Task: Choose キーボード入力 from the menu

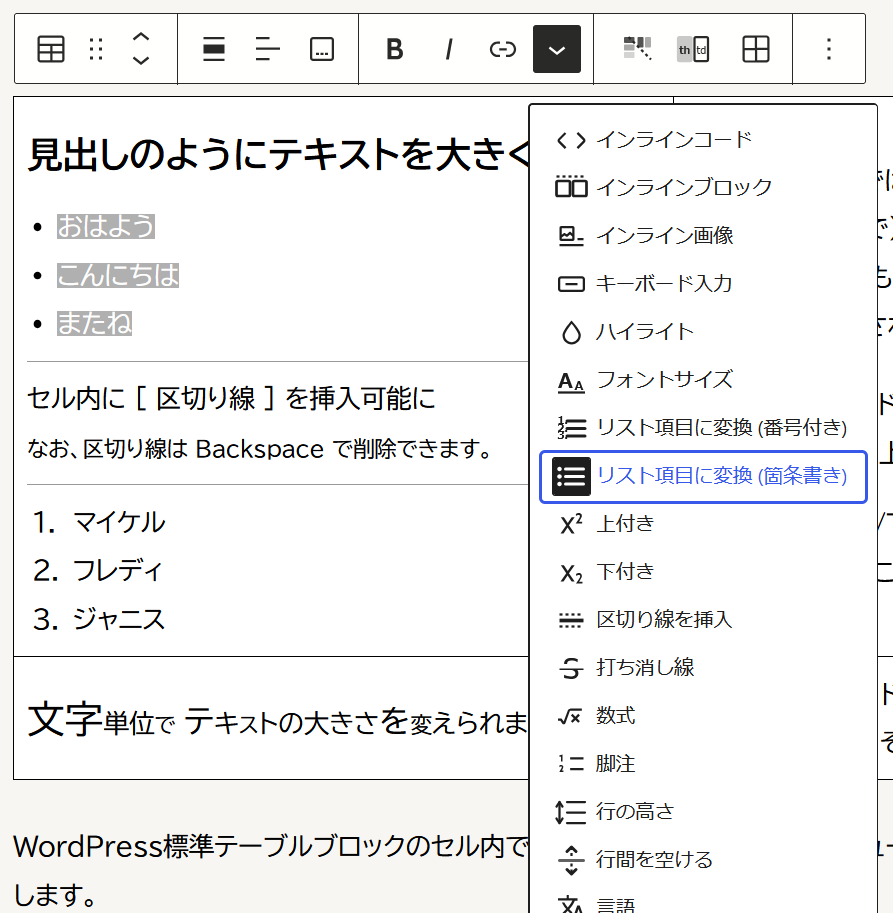Action: pos(703,284)
